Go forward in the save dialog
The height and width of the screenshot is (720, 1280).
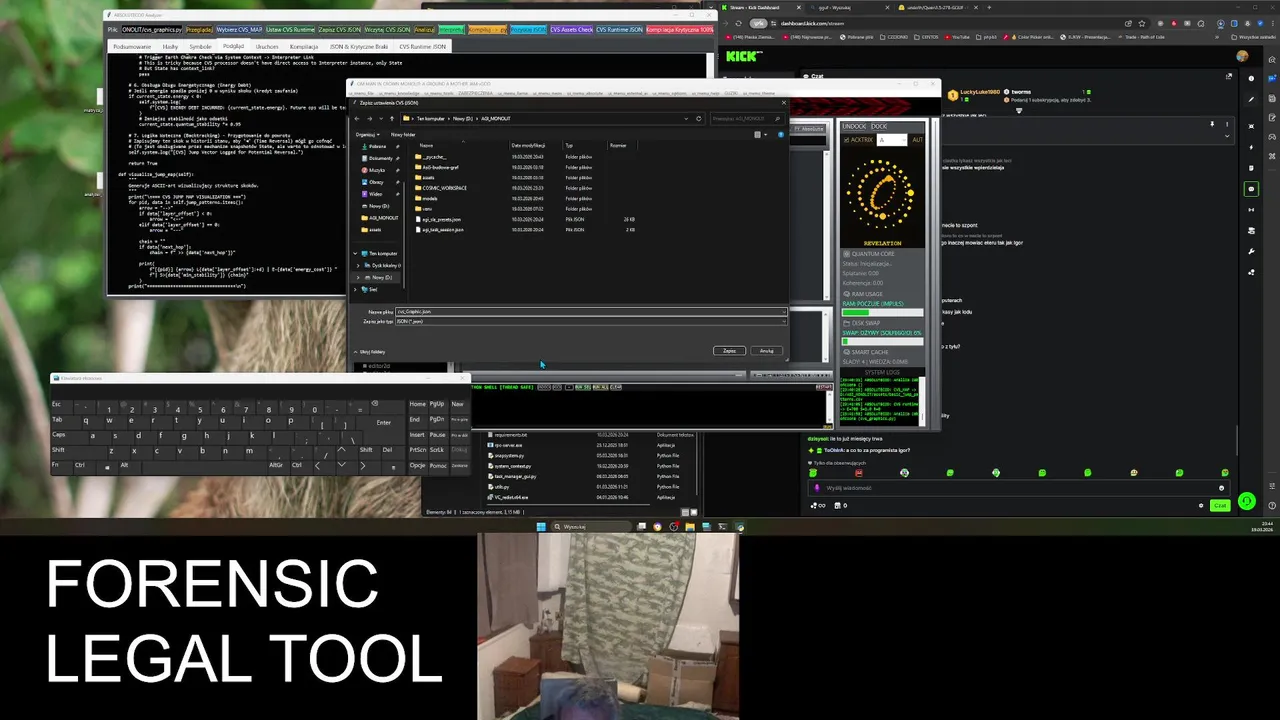click(370, 119)
